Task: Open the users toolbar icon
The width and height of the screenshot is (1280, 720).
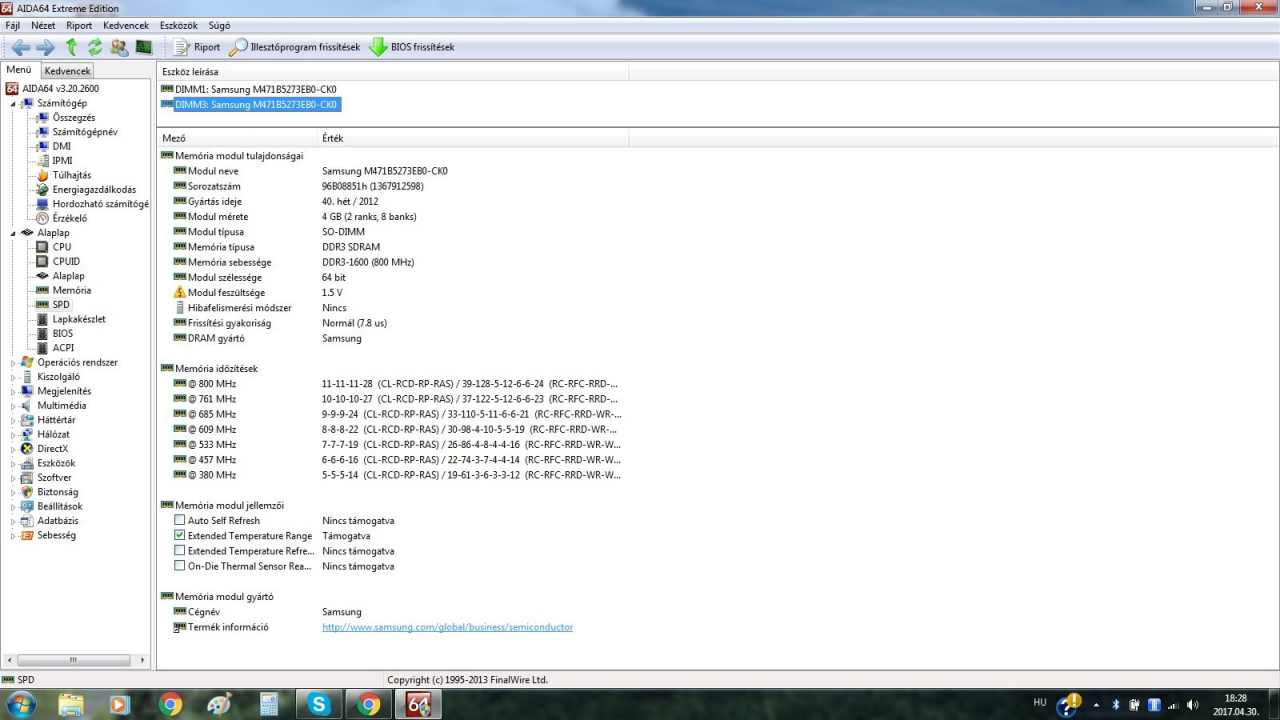Action: (119, 47)
